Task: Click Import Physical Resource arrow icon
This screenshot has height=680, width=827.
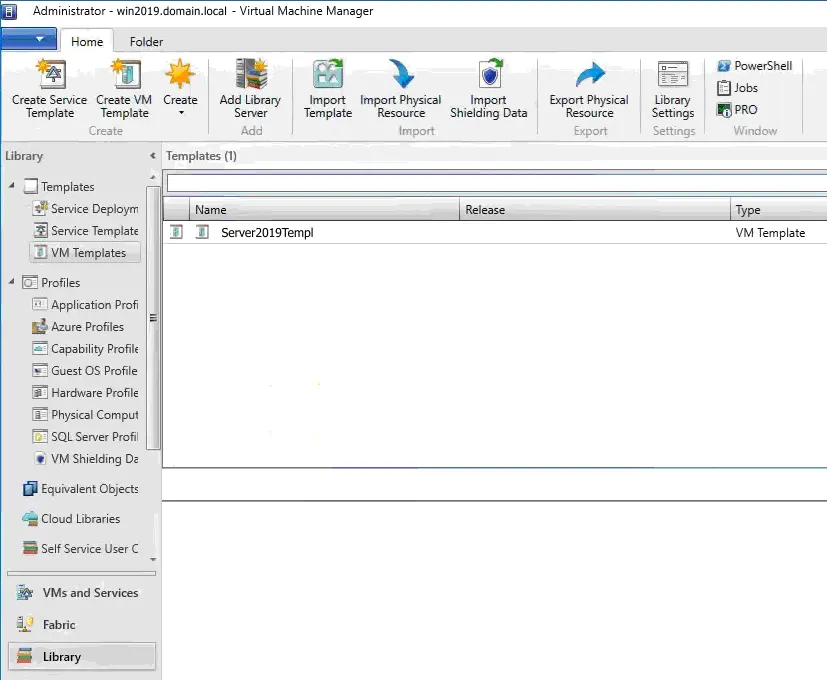Action: (x=401, y=73)
